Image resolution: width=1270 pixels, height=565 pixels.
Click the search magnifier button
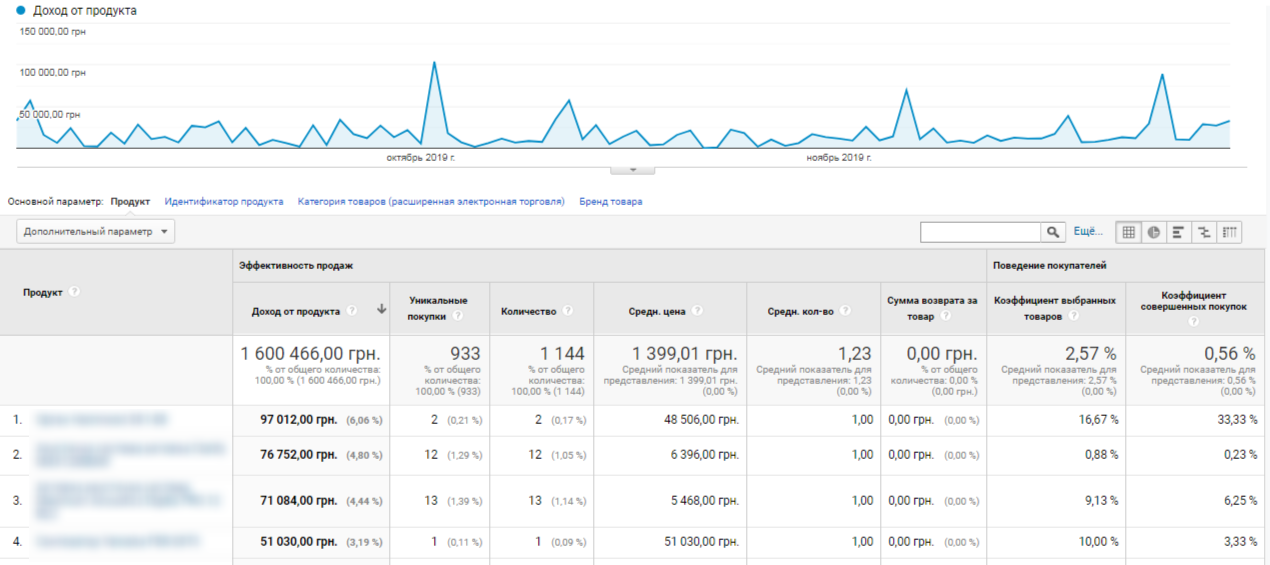pos(1053,232)
